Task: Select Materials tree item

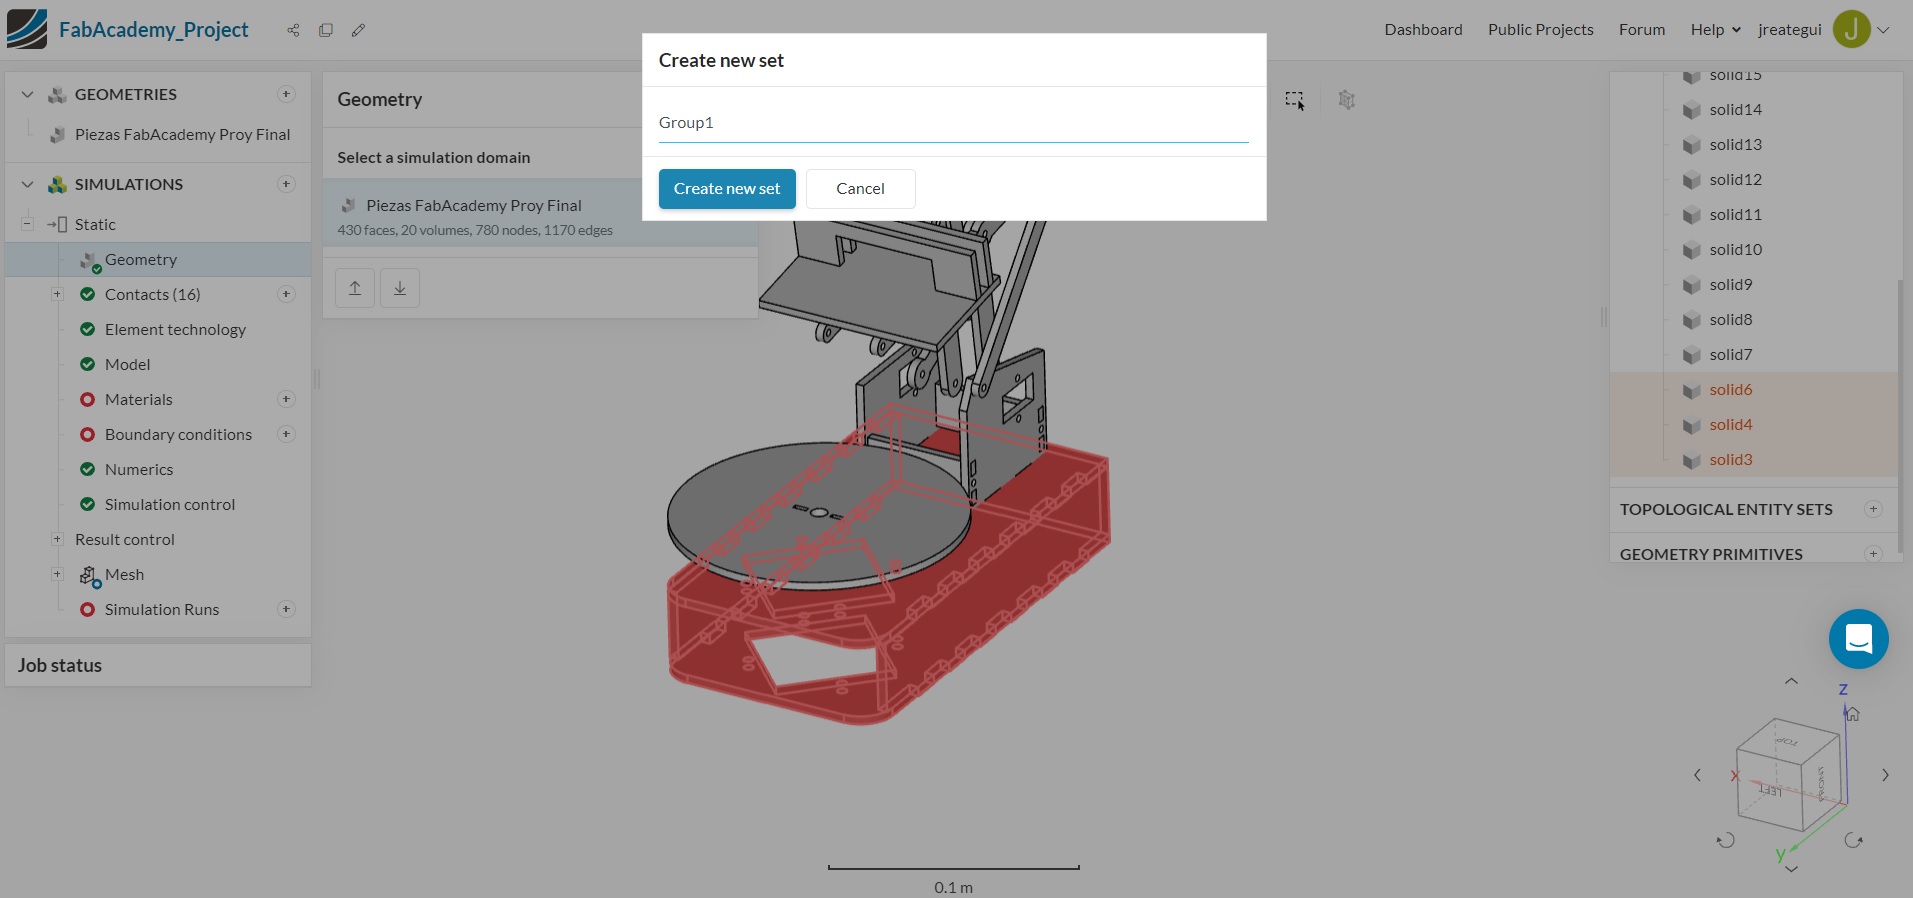Action: point(138,399)
